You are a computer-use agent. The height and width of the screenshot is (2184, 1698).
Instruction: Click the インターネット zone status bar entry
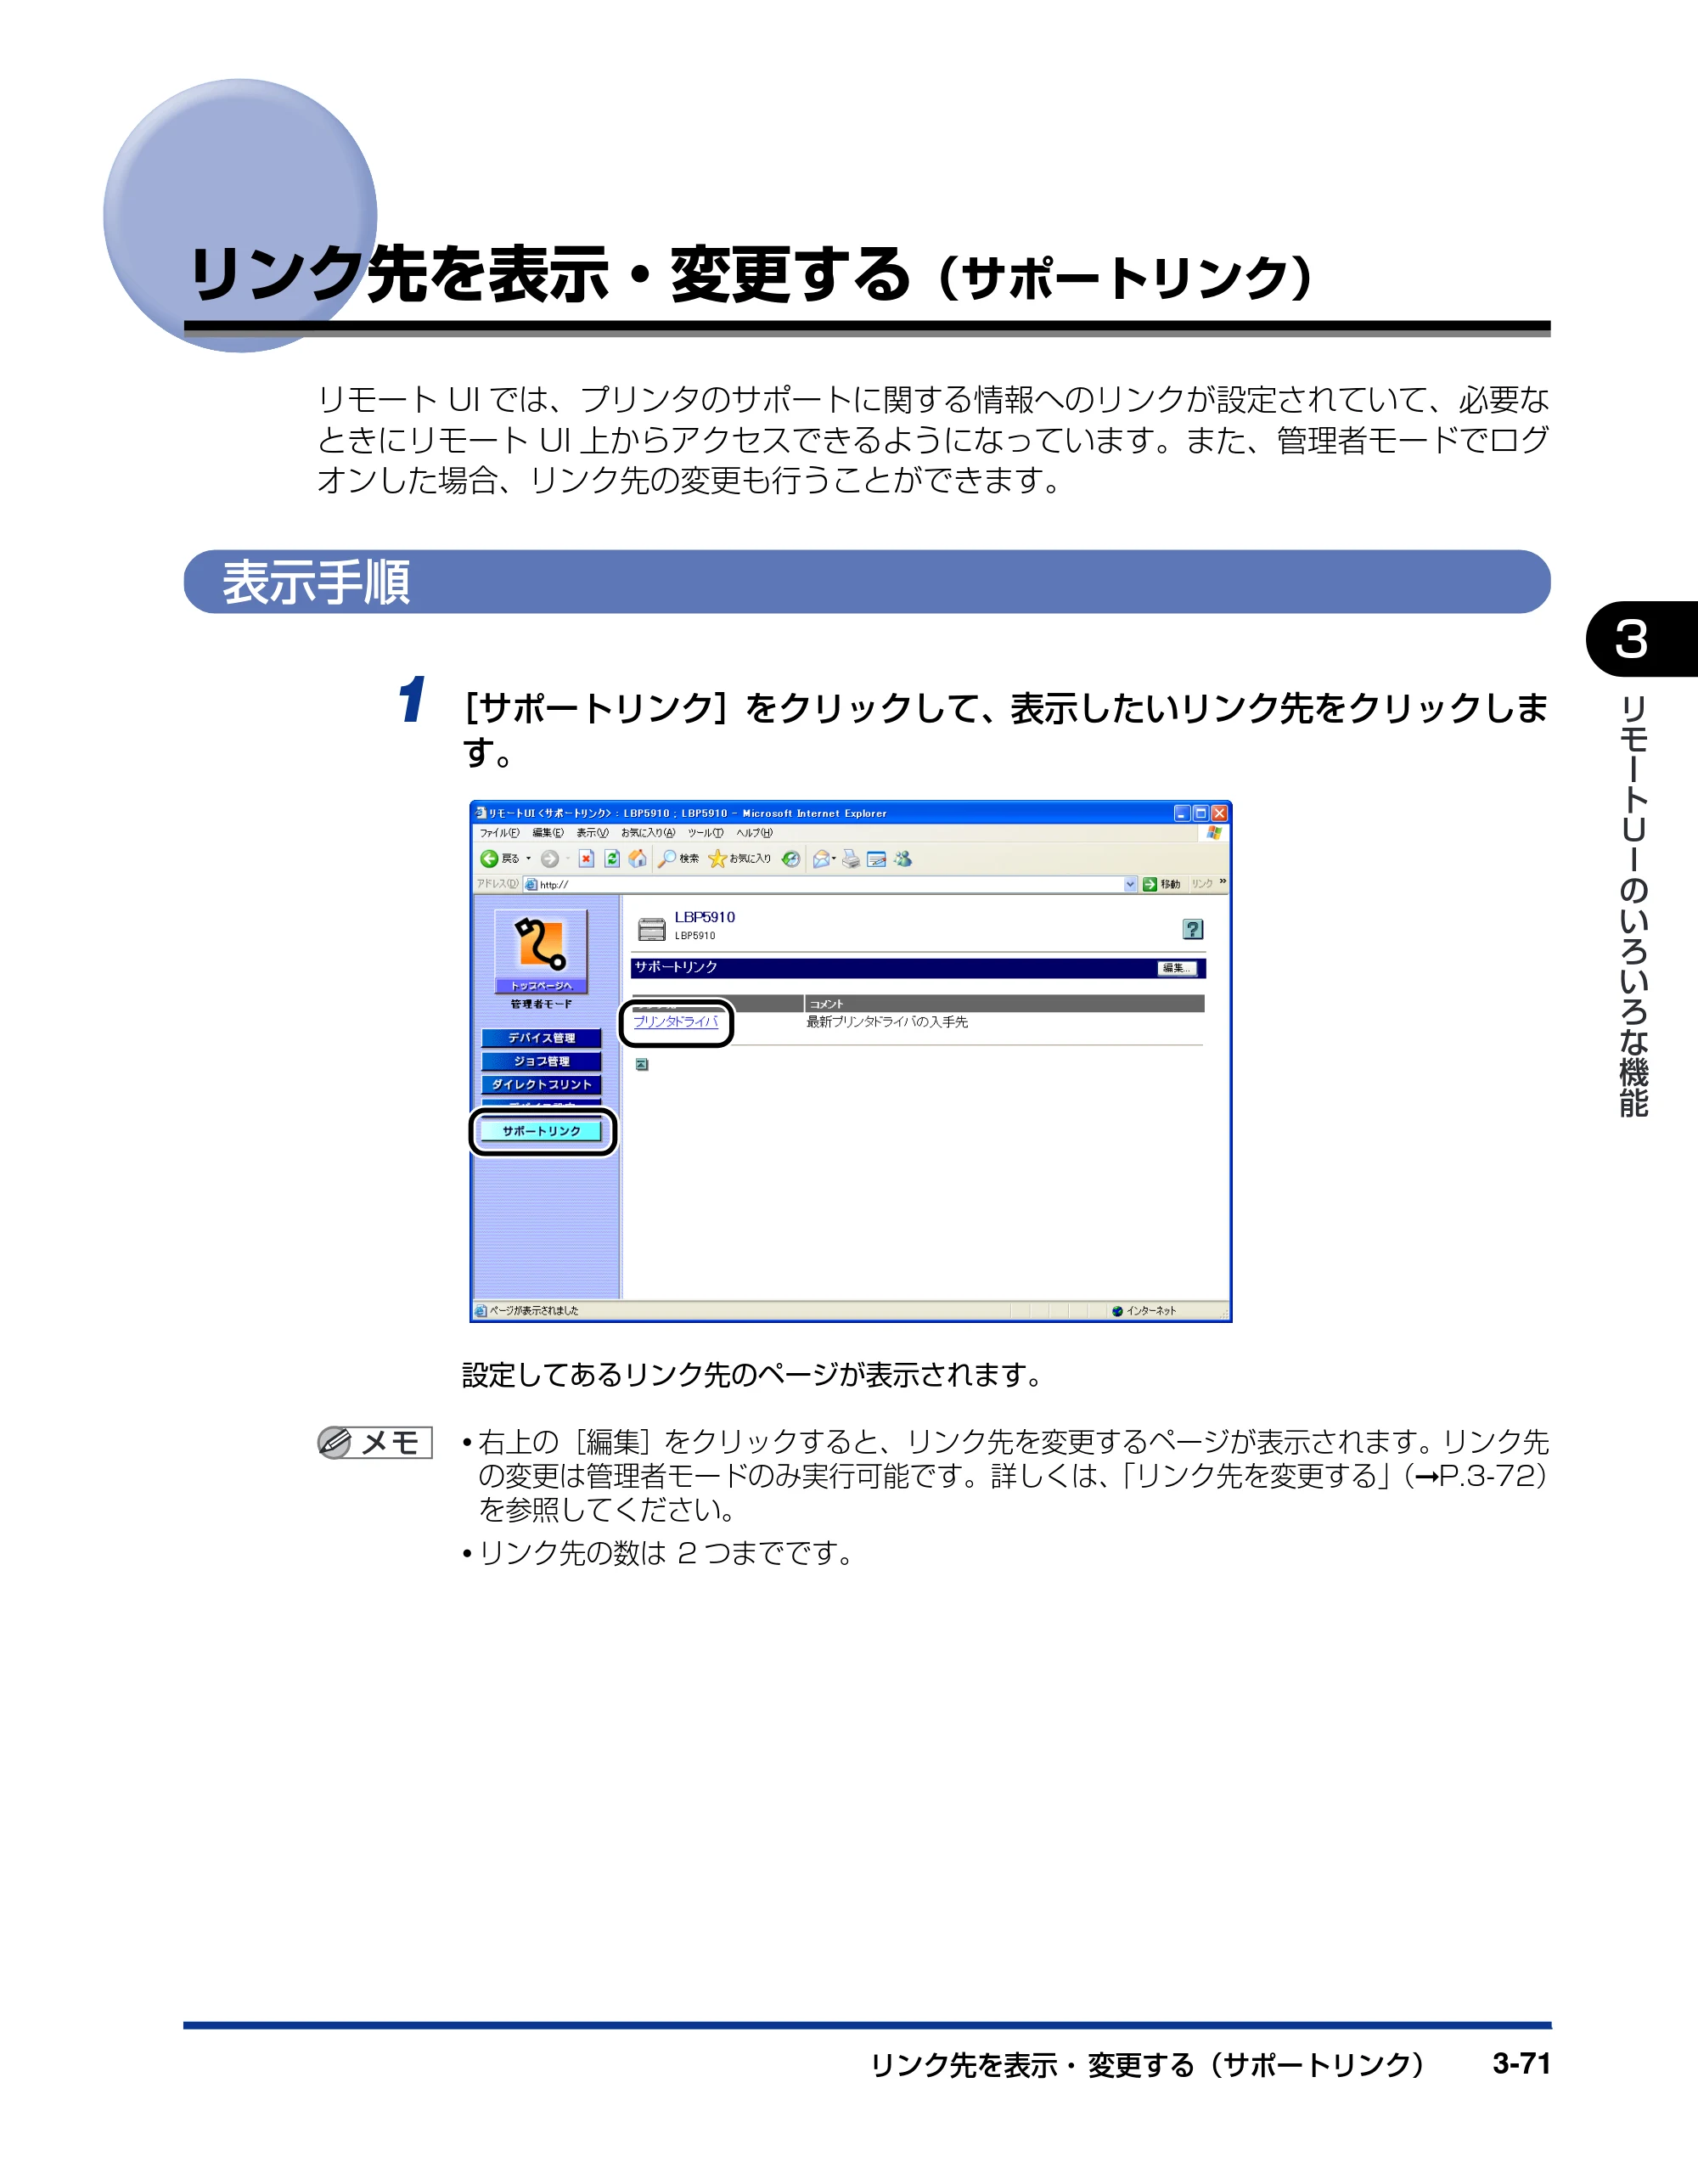1144,1311
